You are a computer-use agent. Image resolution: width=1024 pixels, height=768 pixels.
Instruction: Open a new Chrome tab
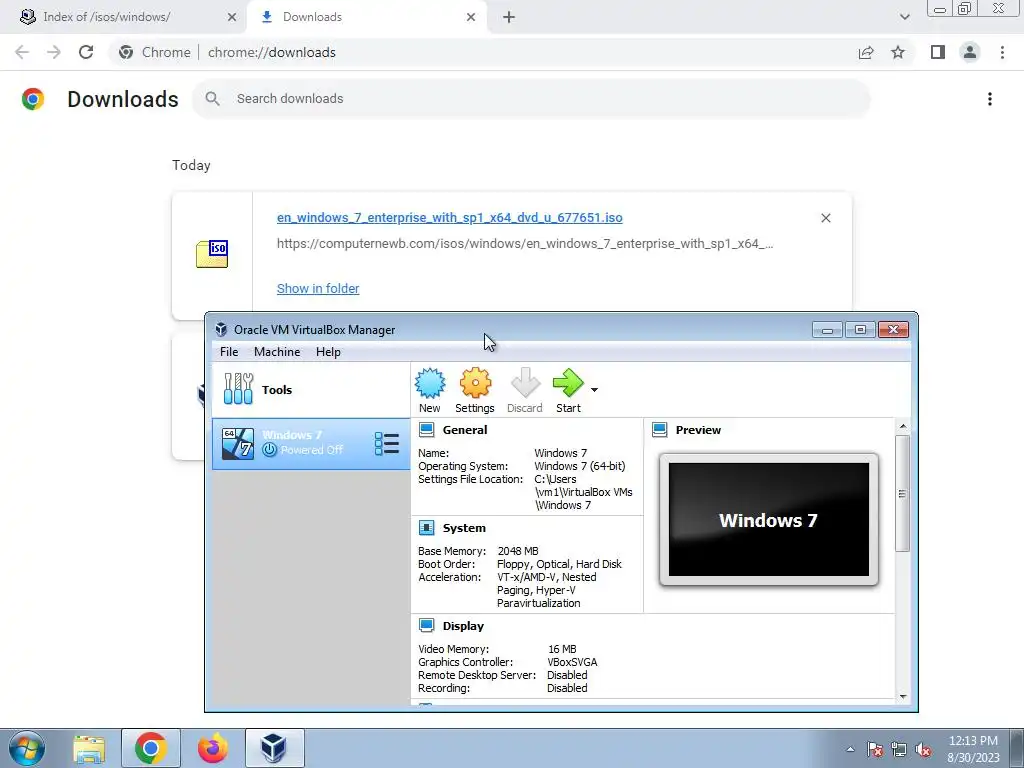[x=509, y=17]
